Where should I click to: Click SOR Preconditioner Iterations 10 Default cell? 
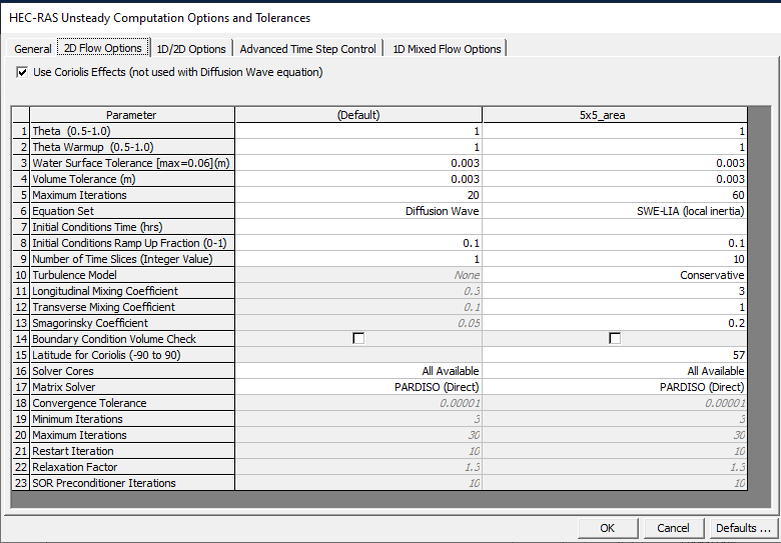[x=358, y=483]
